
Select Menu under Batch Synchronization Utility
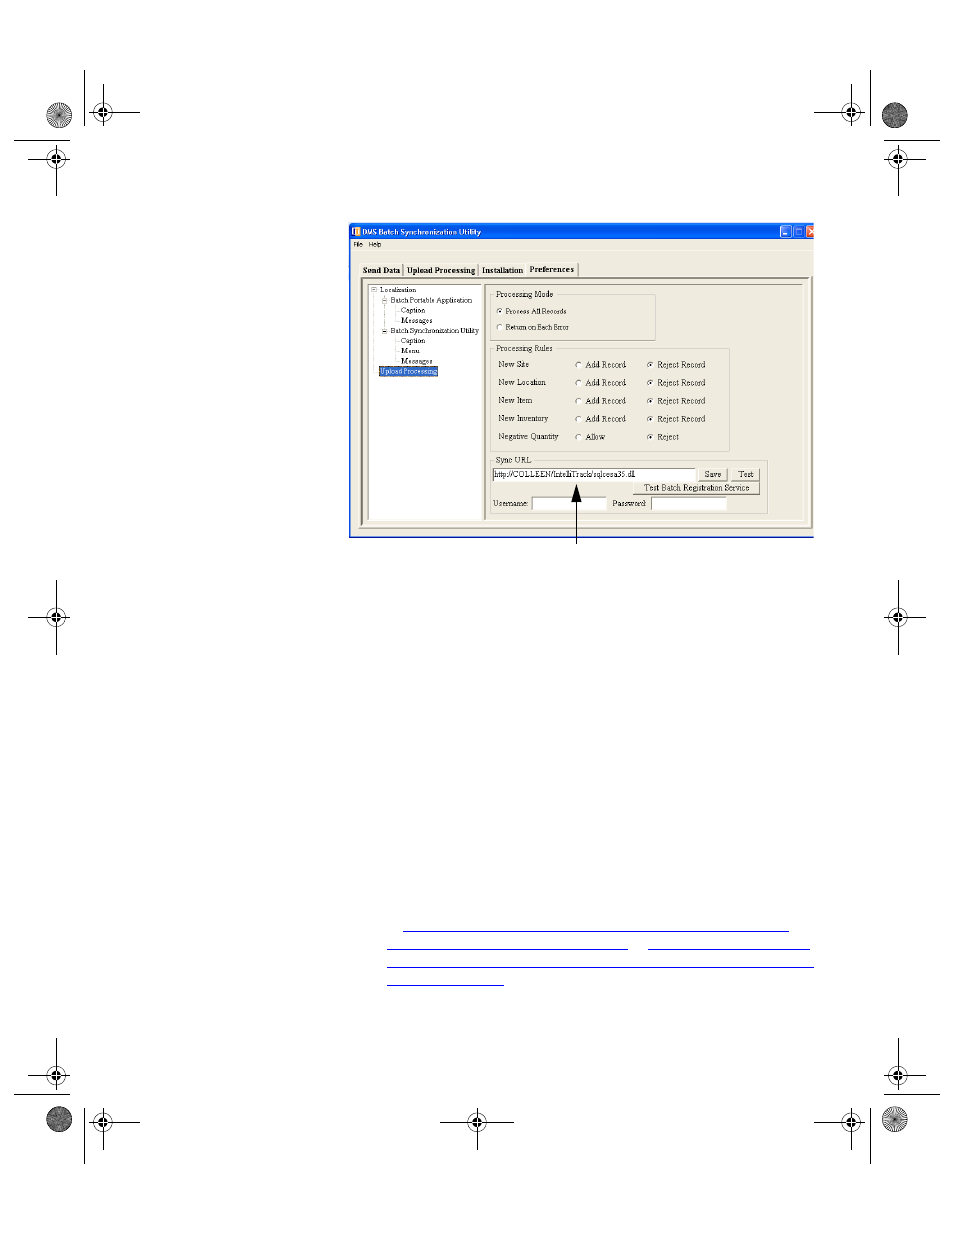410,351
